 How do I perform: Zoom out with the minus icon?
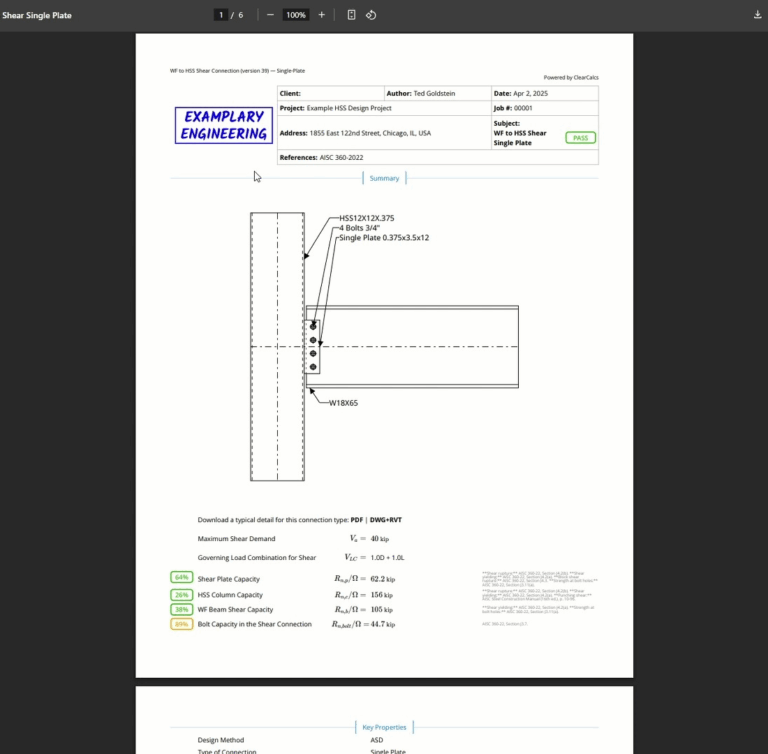(x=270, y=15)
